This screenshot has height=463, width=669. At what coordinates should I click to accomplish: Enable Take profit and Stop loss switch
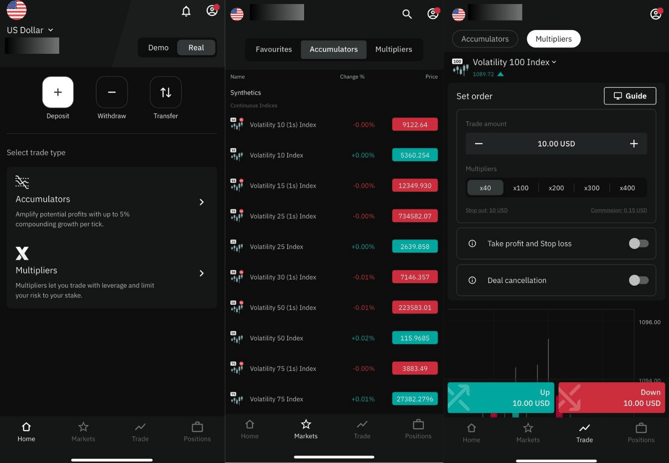pyautogui.click(x=639, y=244)
